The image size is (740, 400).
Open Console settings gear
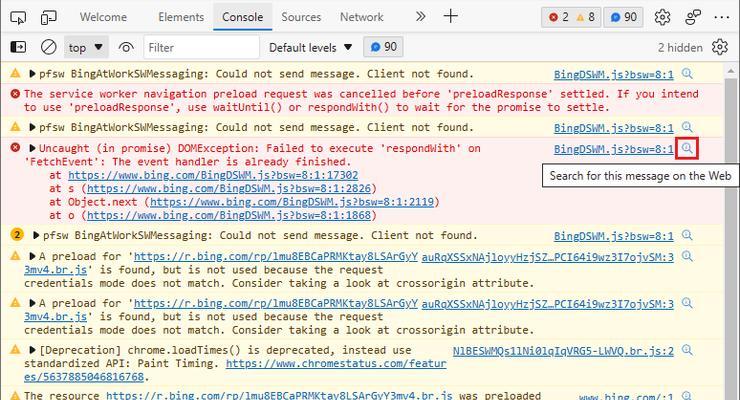(x=720, y=47)
